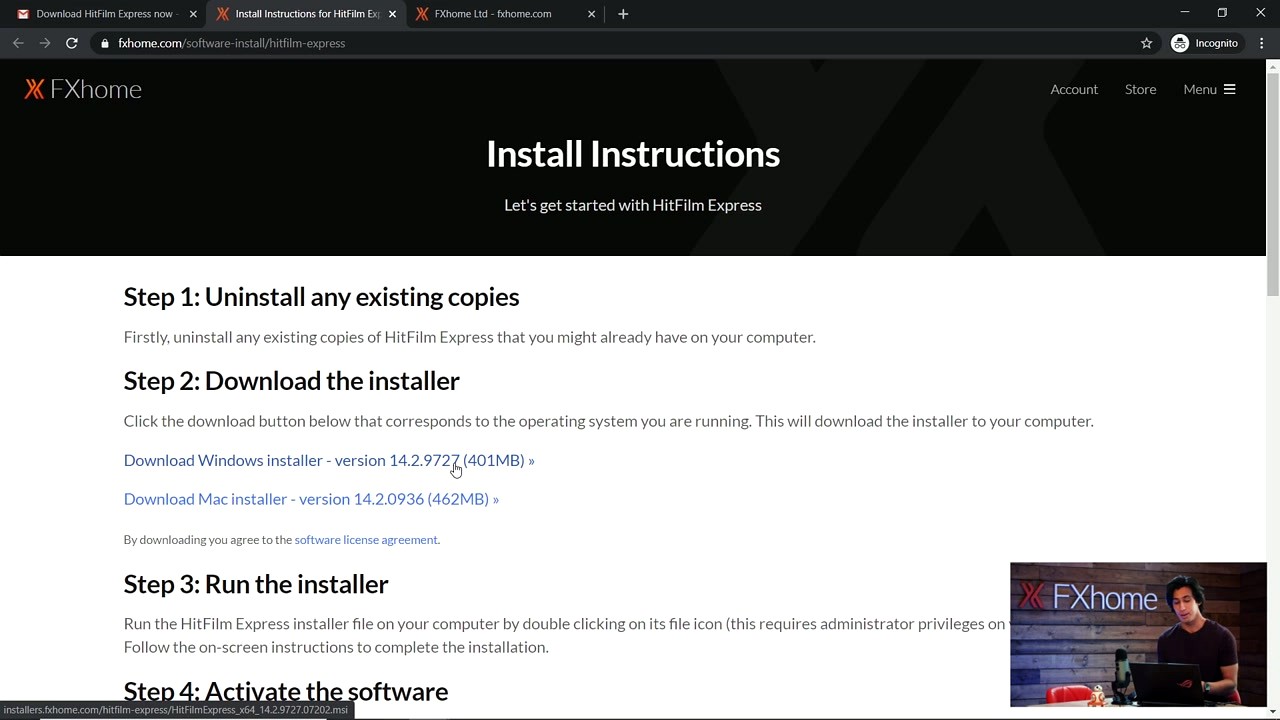Open the Chrome three-dot menu
The width and height of the screenshot is (1280, 720).
point(1262,43)
